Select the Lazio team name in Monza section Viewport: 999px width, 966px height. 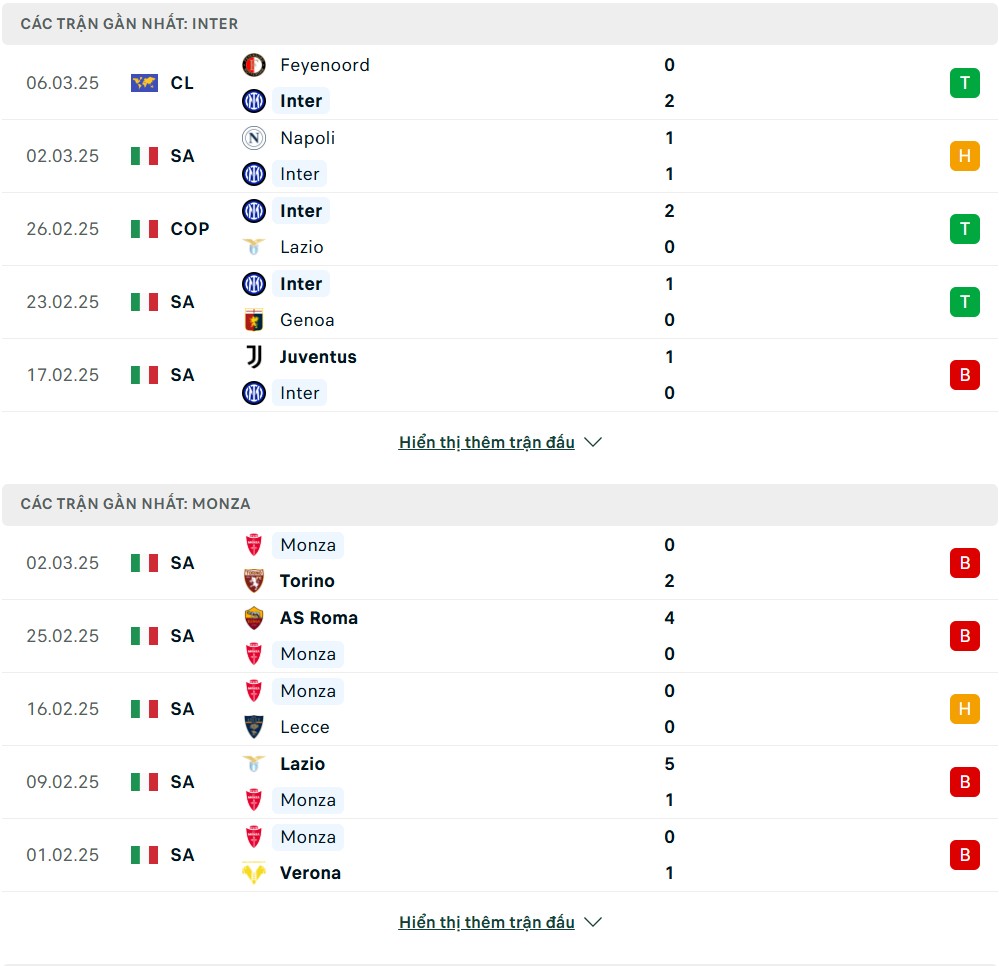click(x=303, y=763)
